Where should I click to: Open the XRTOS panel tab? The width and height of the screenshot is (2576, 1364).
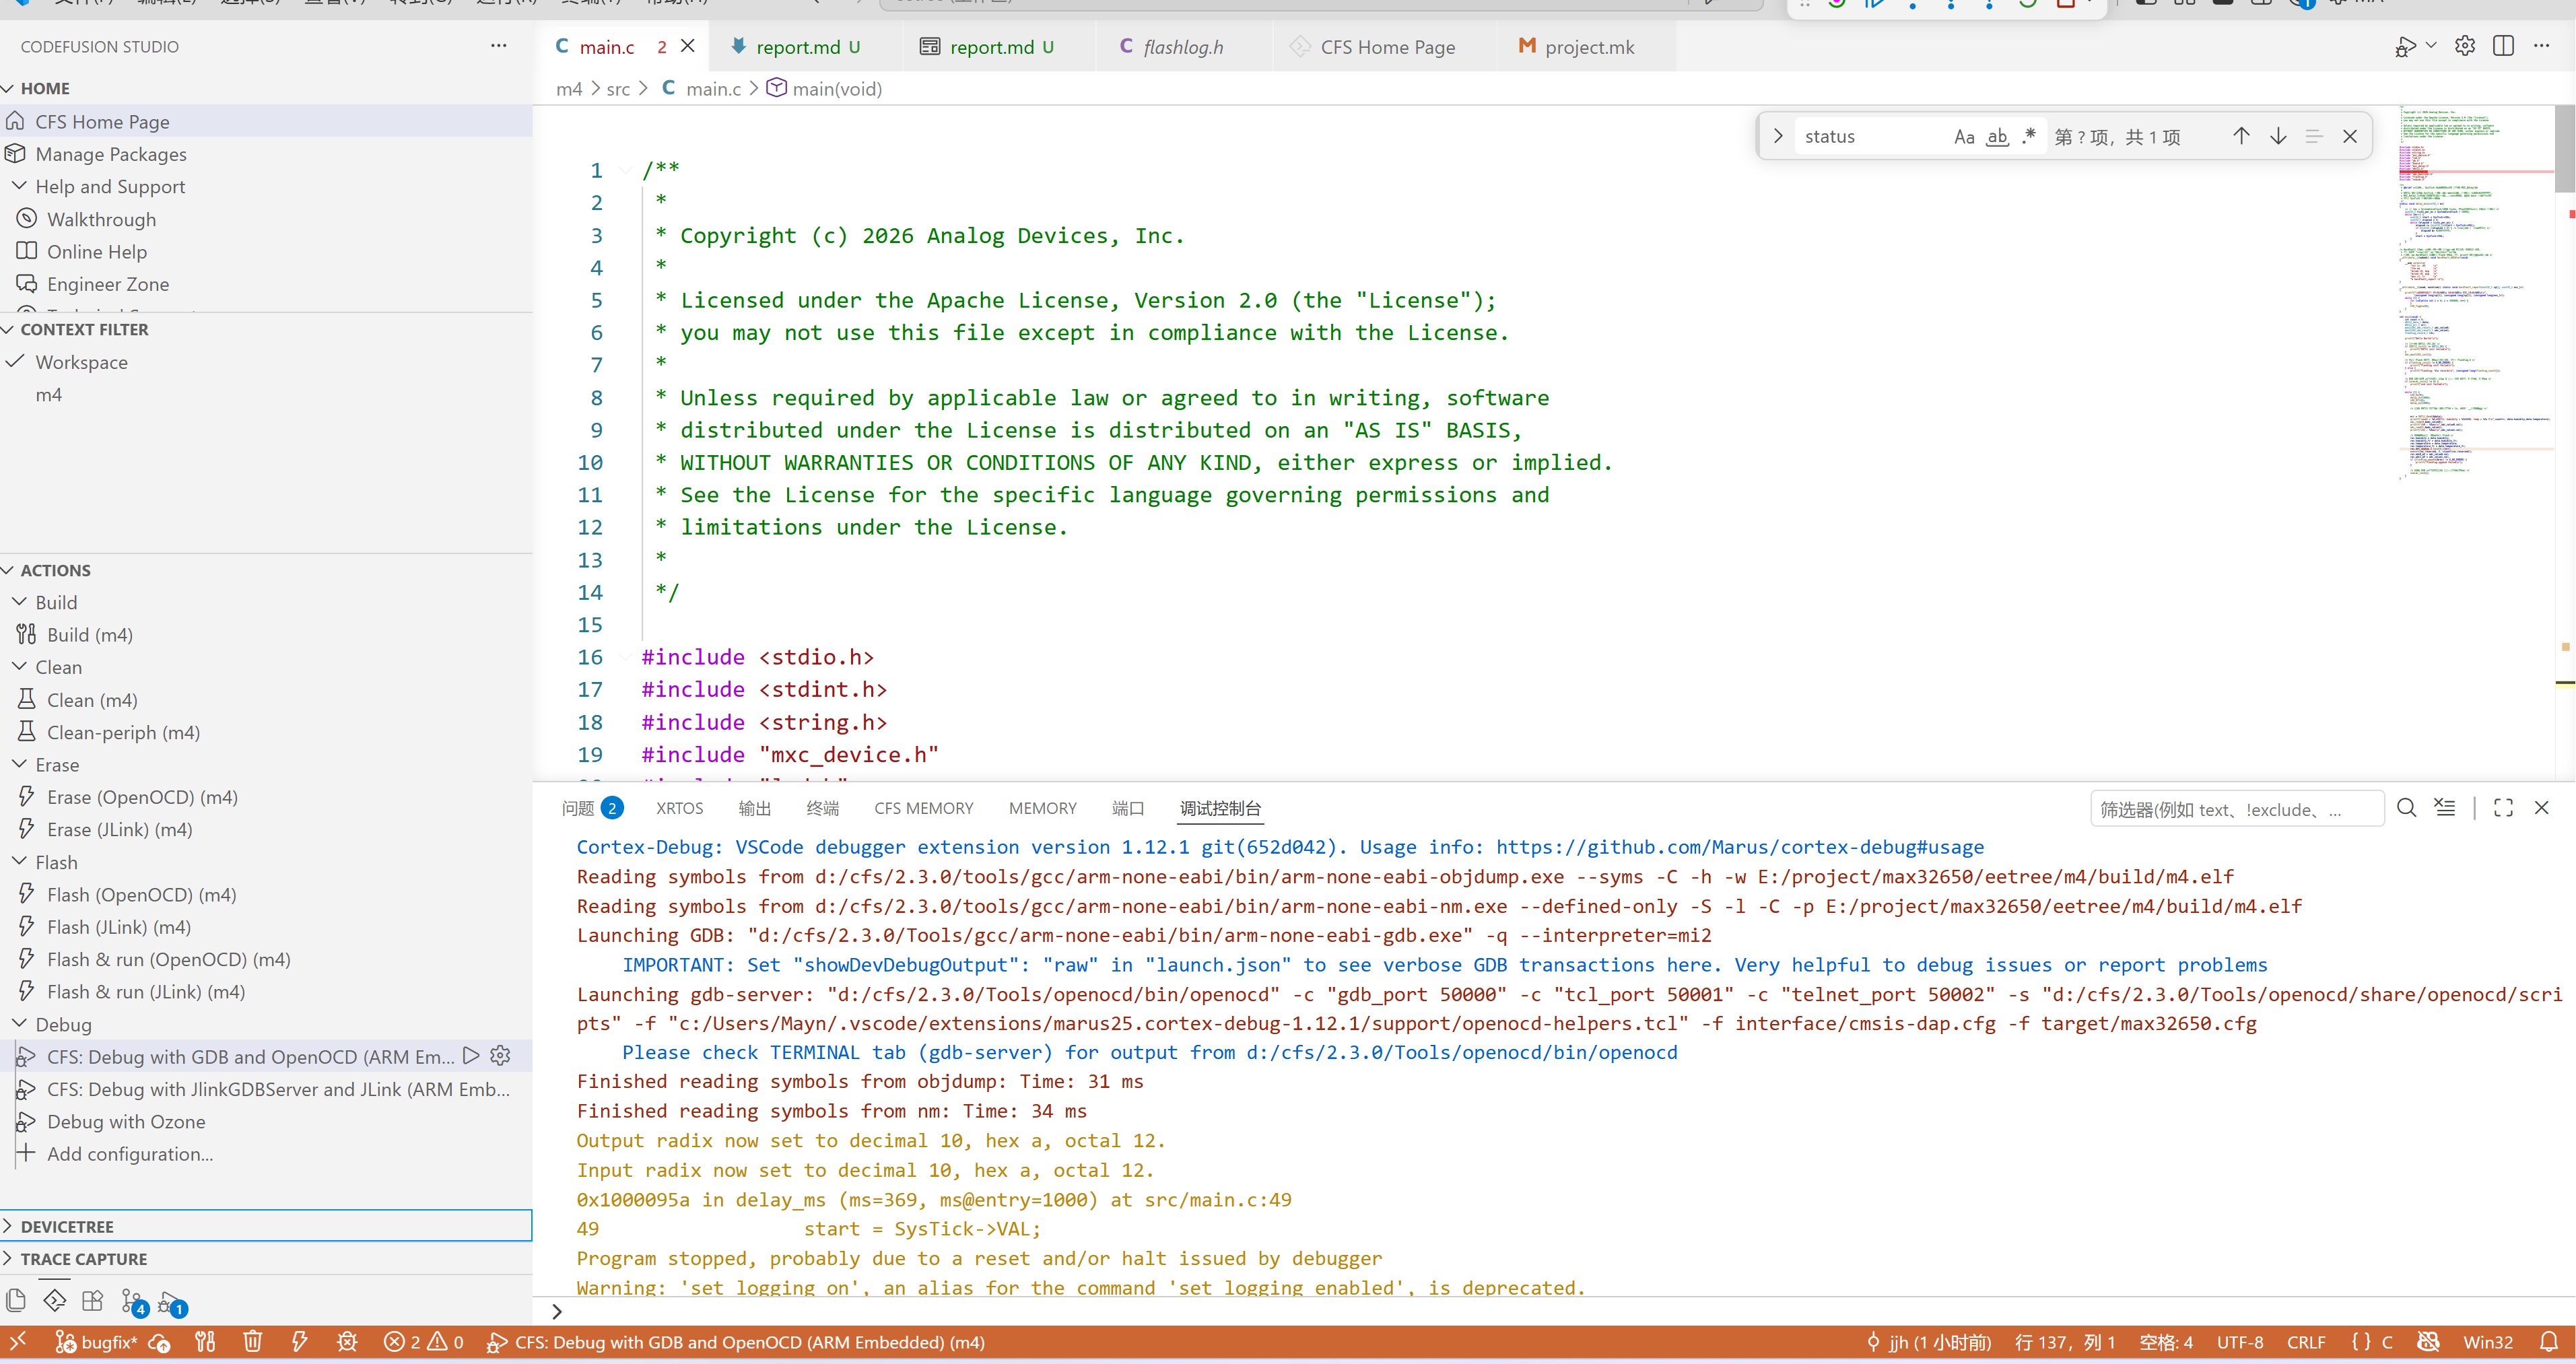coord(679,808)
